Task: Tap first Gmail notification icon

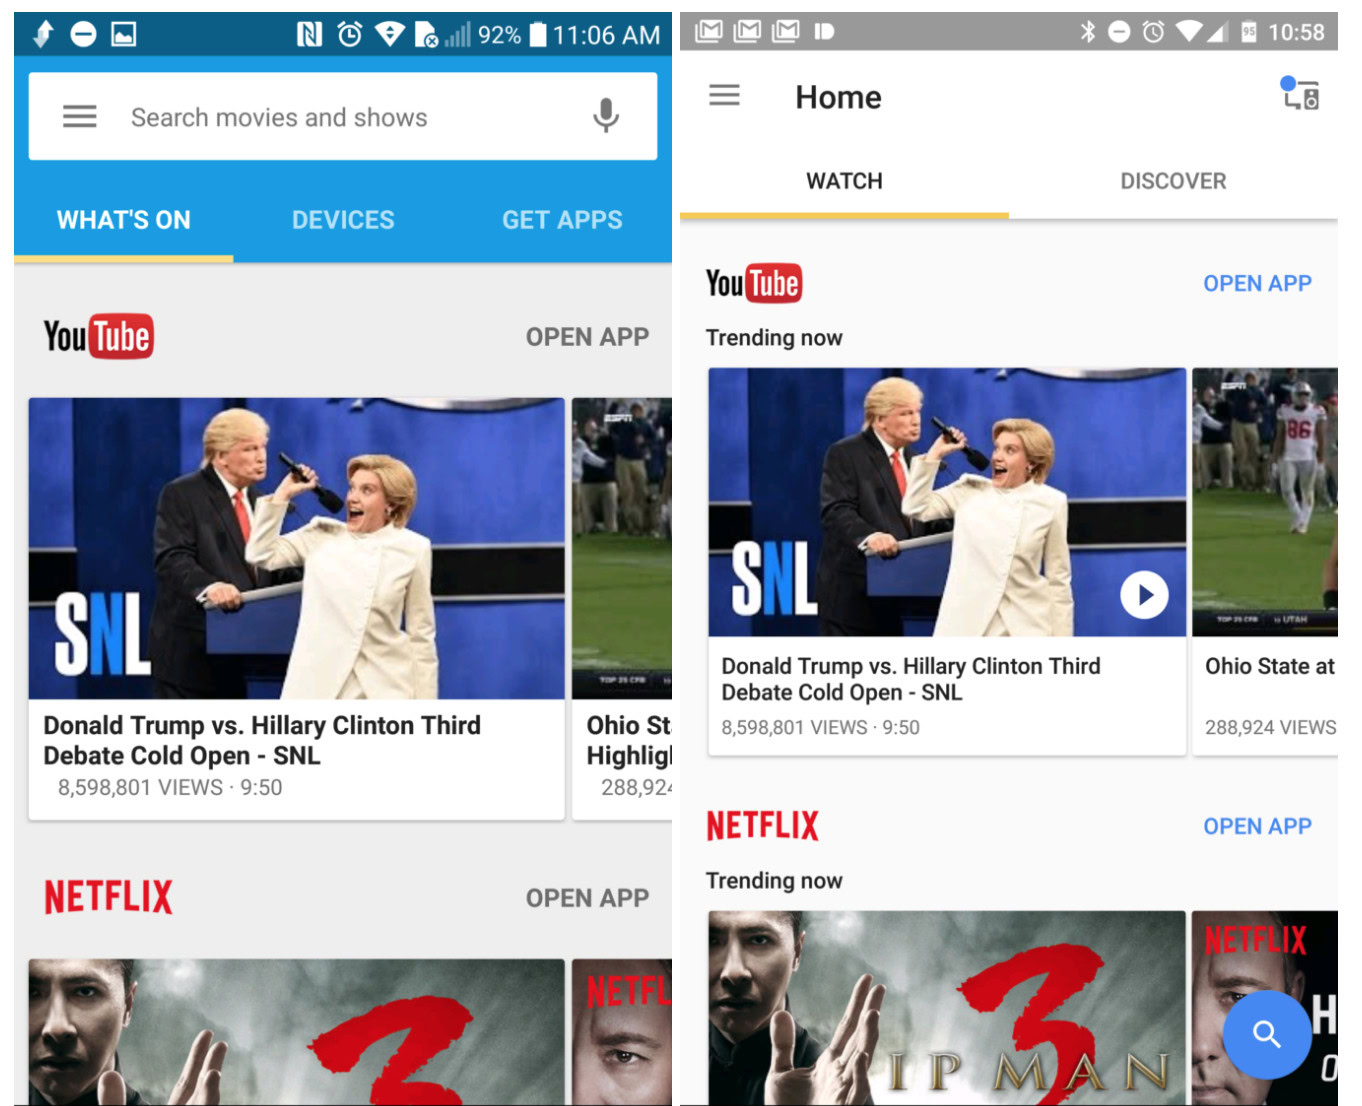Action: click(708, 32)
